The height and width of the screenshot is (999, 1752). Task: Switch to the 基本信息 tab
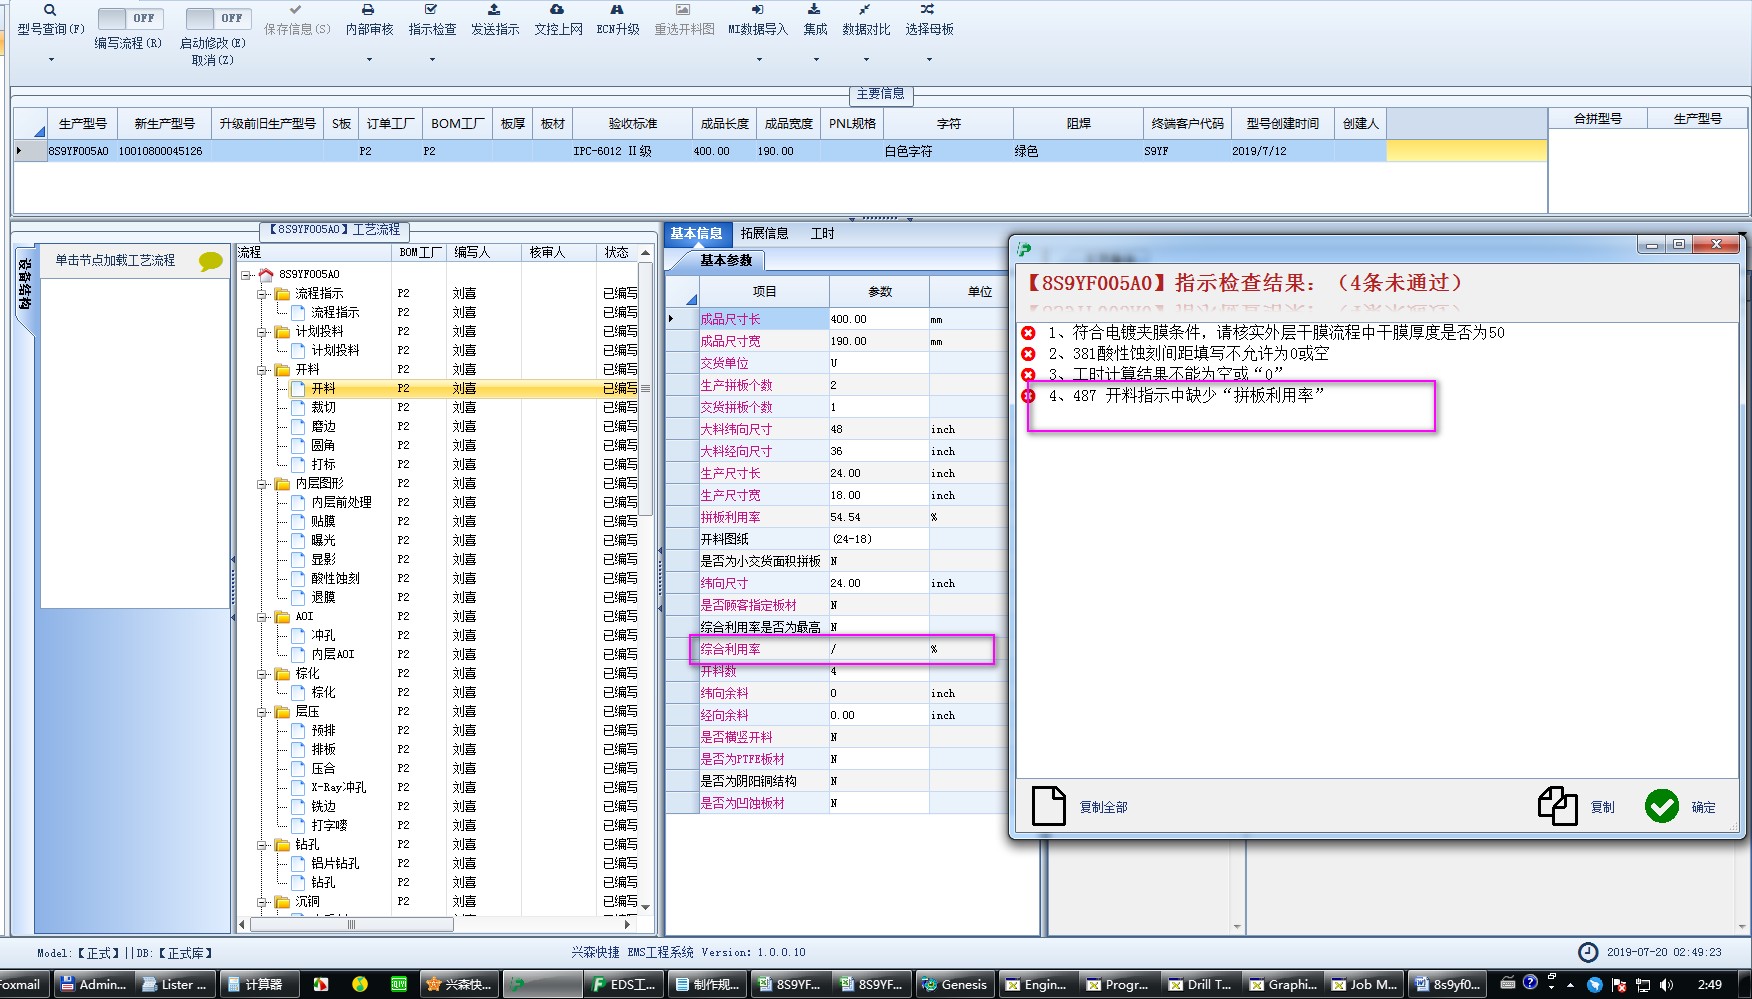tap(696, 233)
